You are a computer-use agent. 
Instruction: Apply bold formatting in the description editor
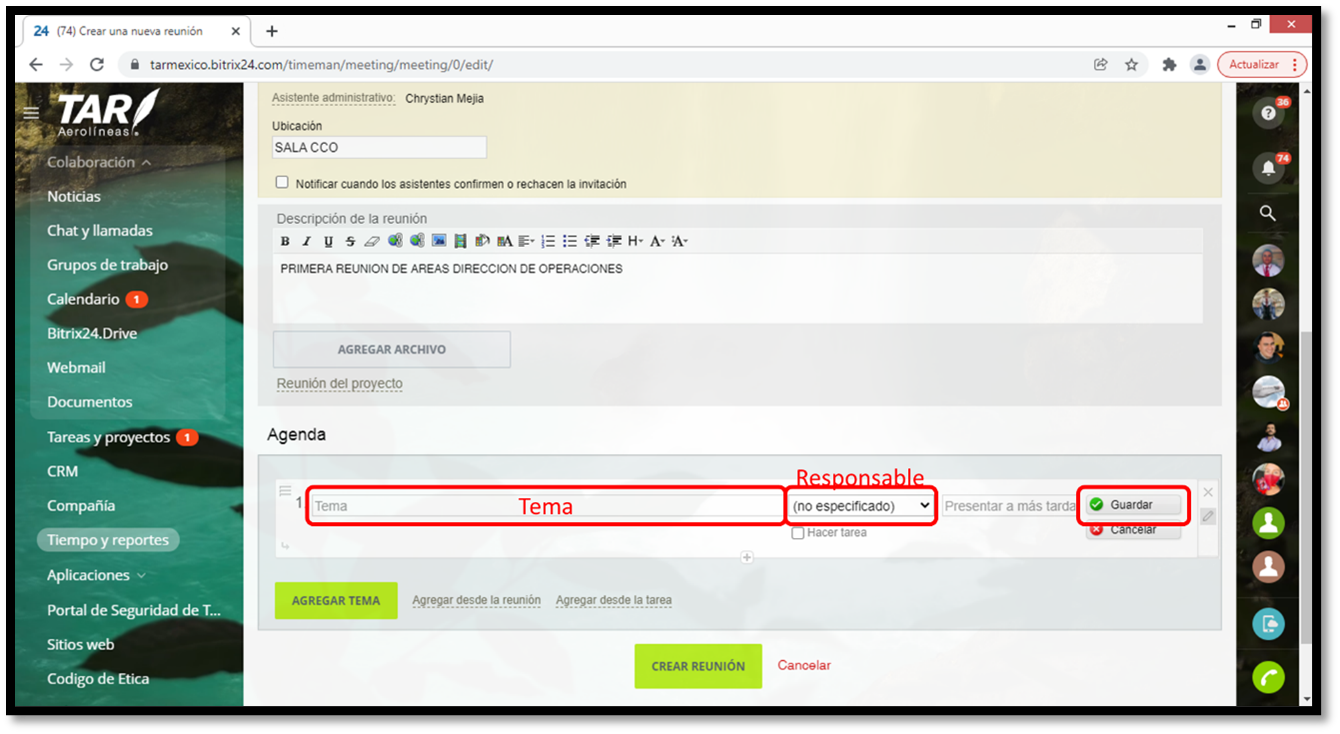pyautogui.click(x=284, y=240)
